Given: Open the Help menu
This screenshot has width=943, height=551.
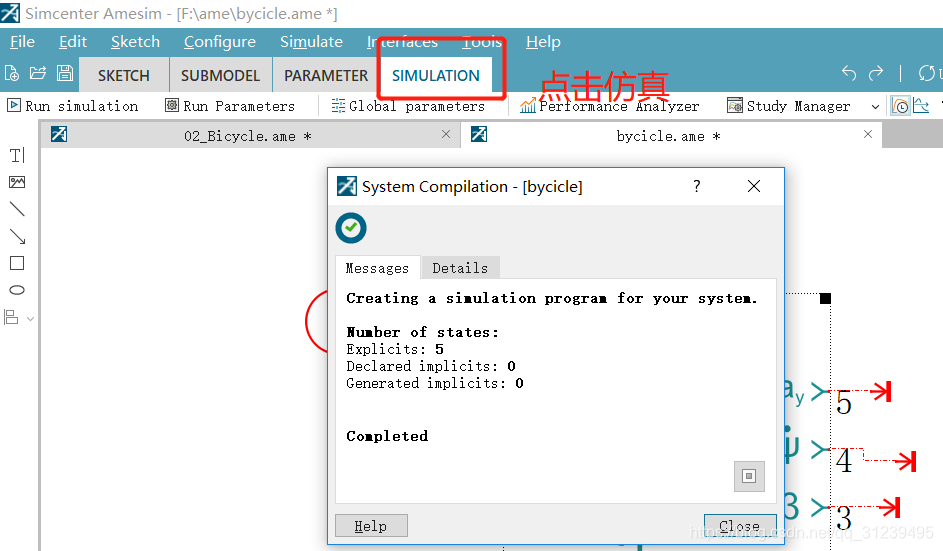Looking at the screenshot, I should 543,42.
